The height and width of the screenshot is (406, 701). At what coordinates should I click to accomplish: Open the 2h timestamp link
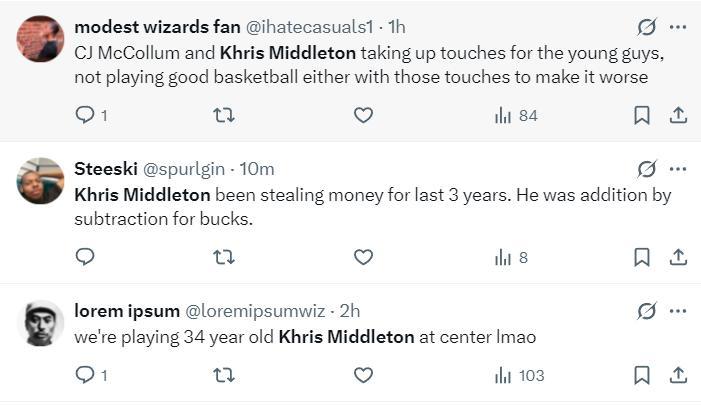[x=350, y=311]
